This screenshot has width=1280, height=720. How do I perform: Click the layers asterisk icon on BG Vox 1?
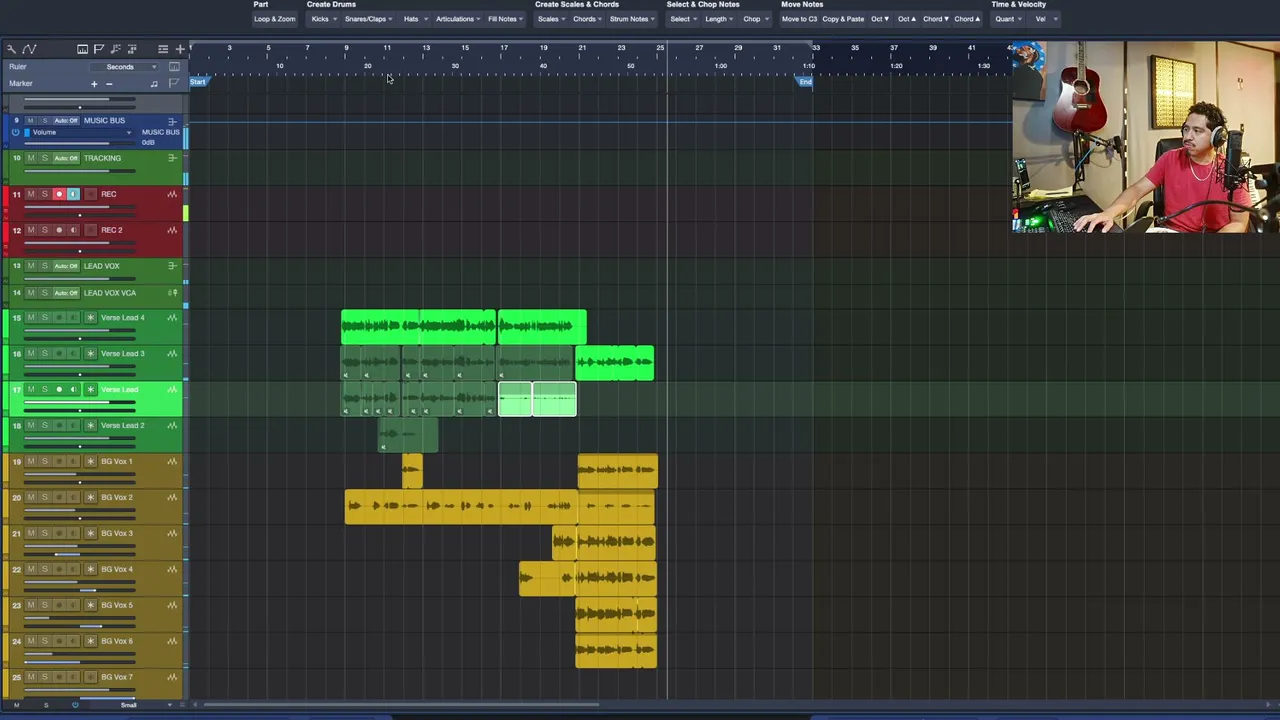(x=90, y=462)
